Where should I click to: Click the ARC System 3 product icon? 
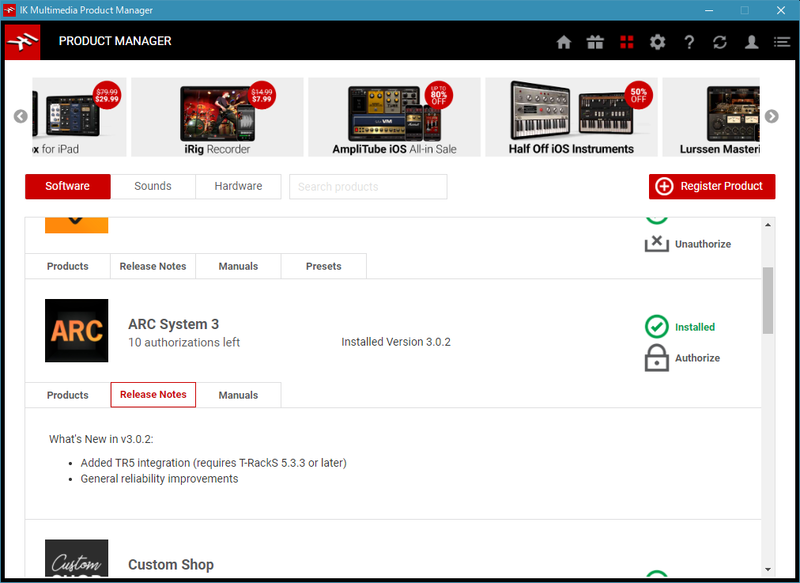click(77, 331)
